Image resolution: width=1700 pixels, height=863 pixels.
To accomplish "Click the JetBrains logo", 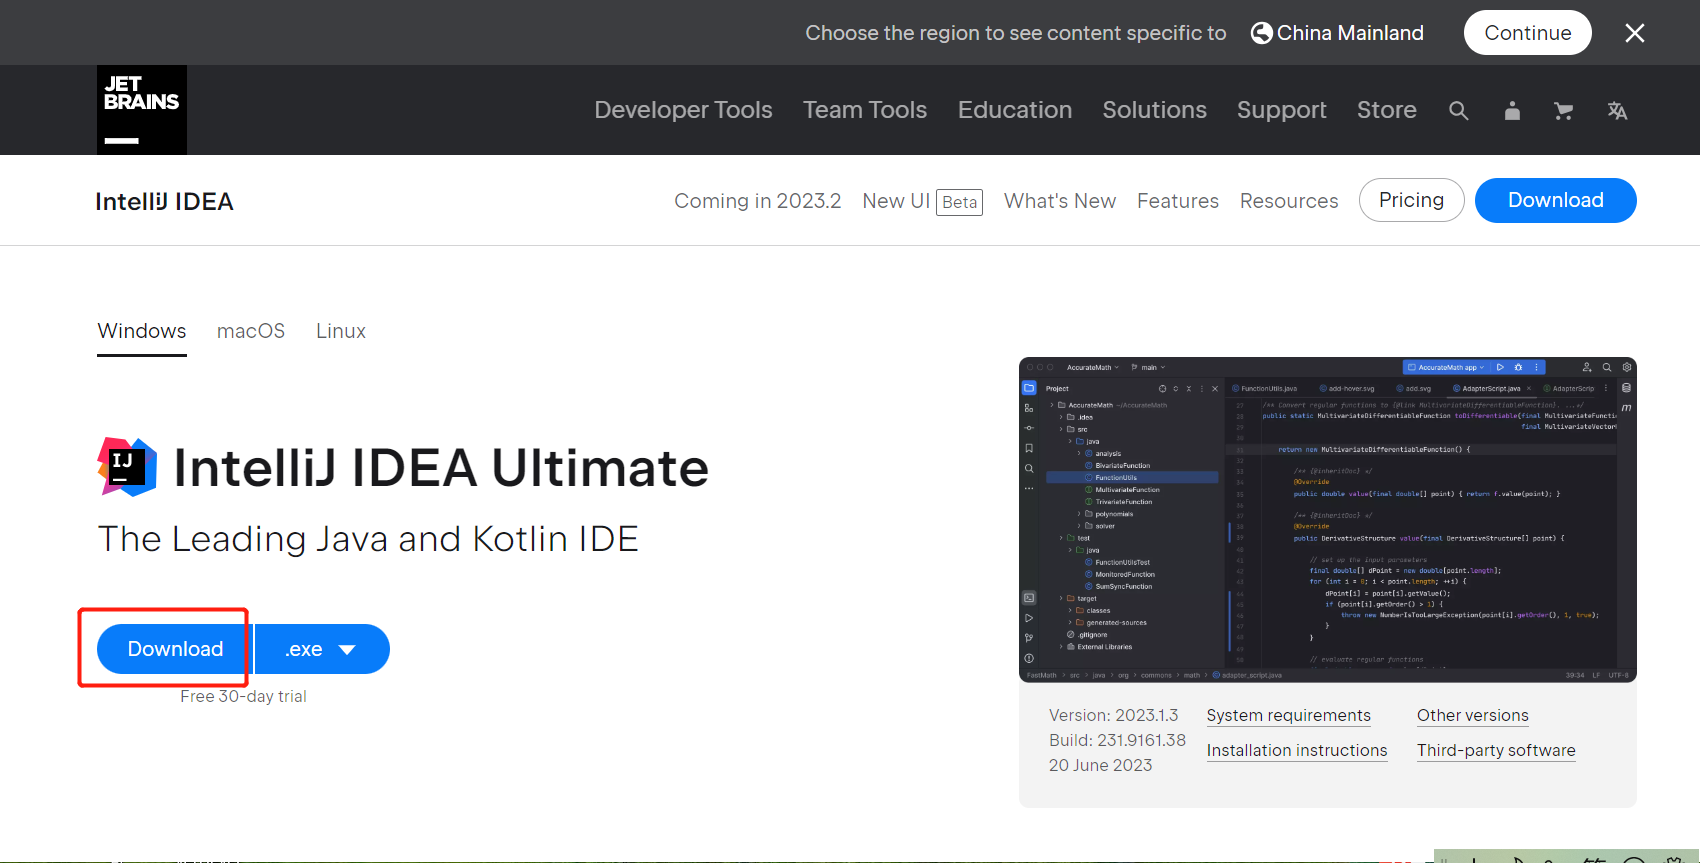I will (142, 110).
